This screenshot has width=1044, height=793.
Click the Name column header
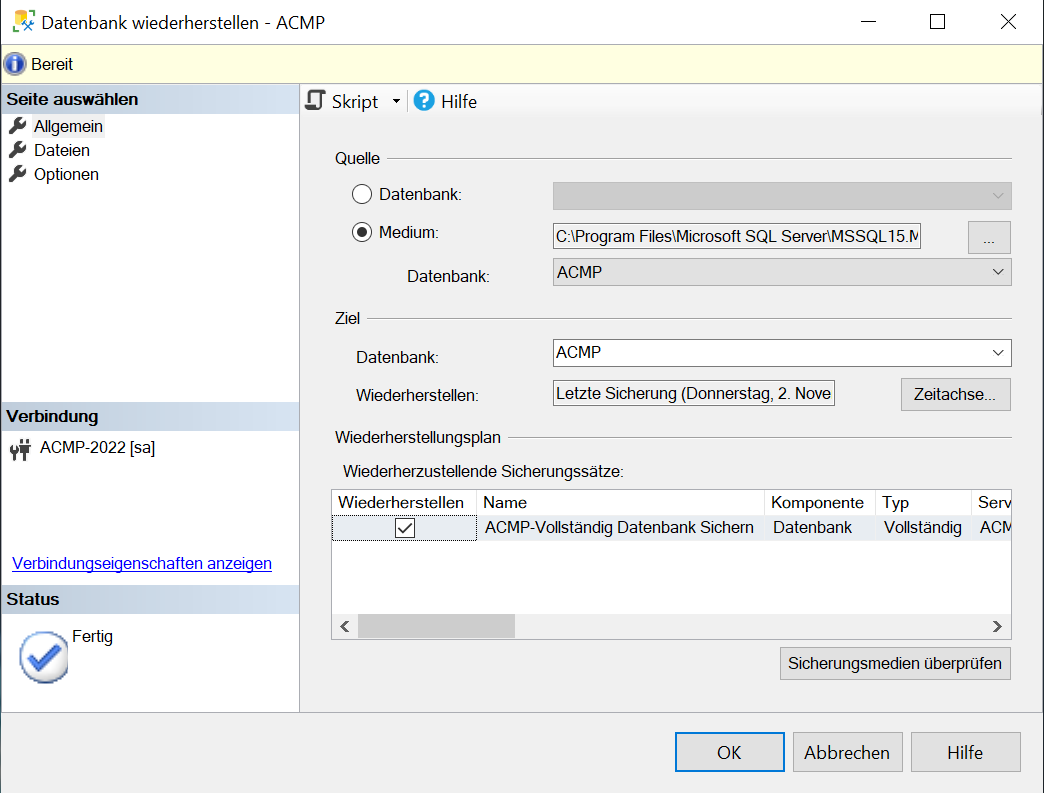(620, 503)
